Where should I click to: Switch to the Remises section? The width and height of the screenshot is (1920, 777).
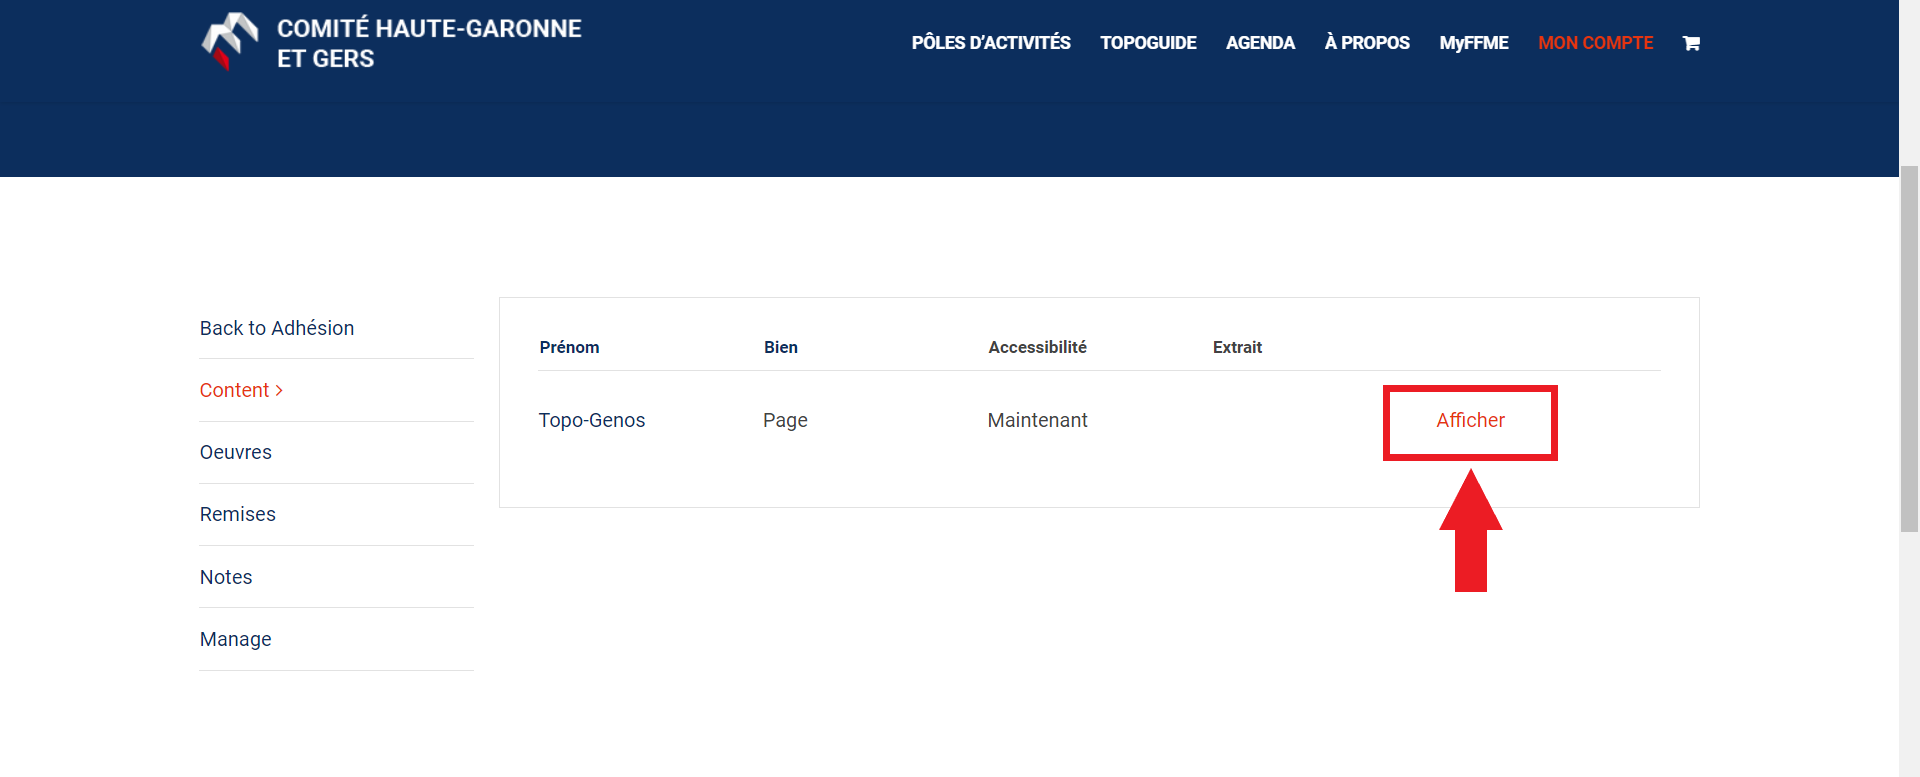pyautogui.click(x=238, y=514)
